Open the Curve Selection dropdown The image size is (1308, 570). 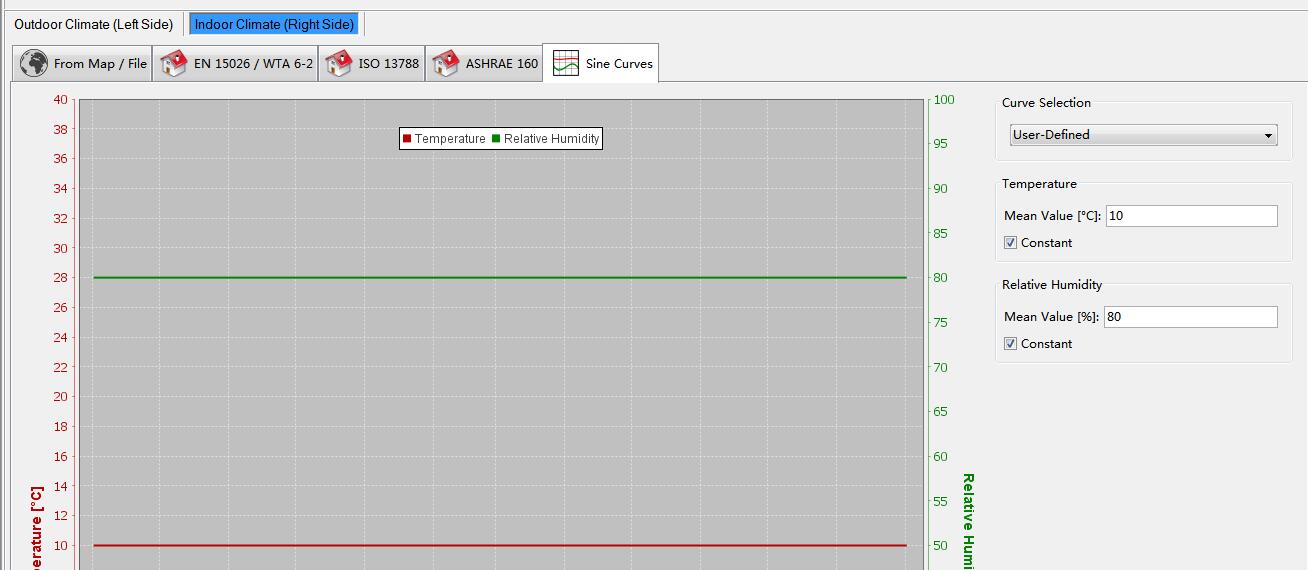(1142, 135)
